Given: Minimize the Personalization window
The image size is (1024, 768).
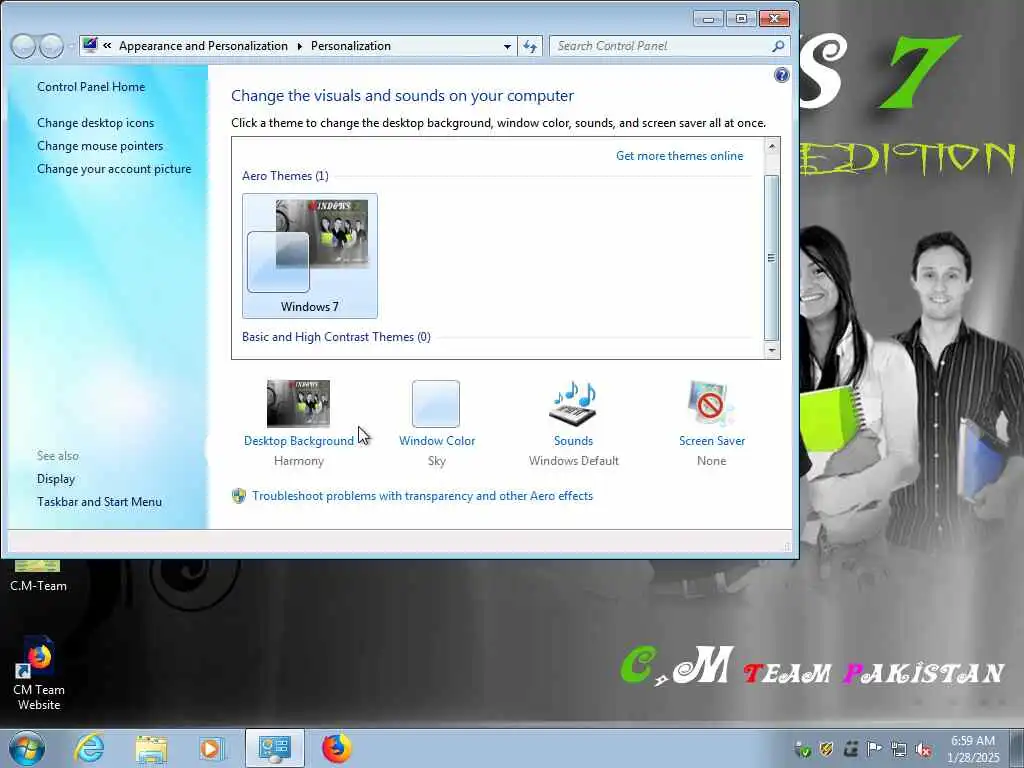Looking at the screenshot, I should pyautogui.click(x=708, y=18).
